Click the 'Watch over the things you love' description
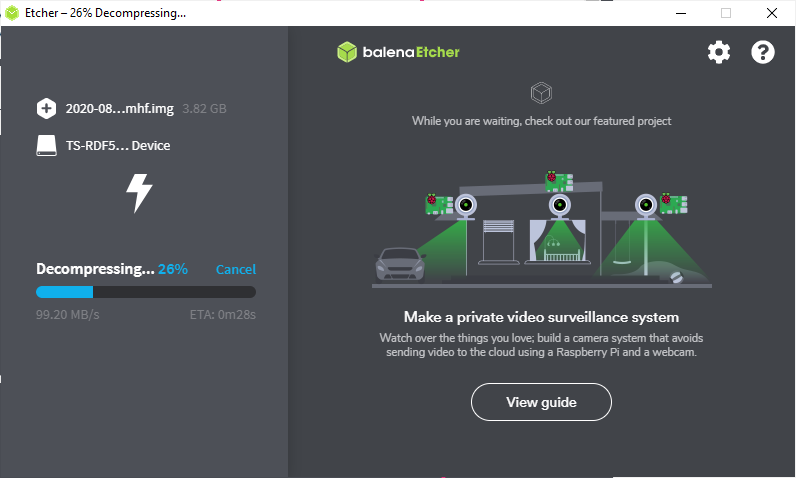796x478 pixels. [x=541, y=345]
